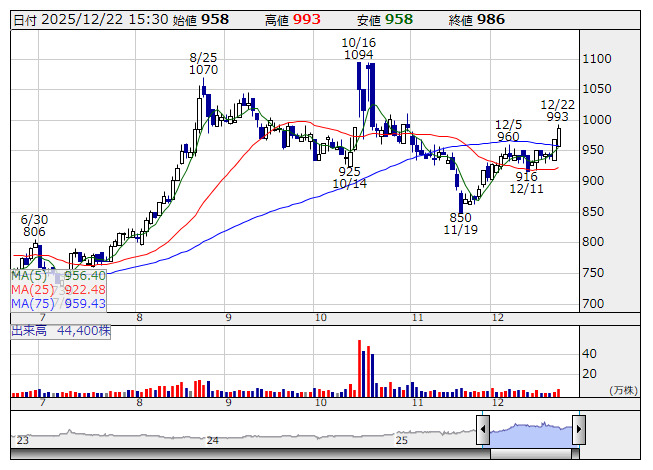
Task: Click the 12/22 latest price label 993
Action: 558,117
